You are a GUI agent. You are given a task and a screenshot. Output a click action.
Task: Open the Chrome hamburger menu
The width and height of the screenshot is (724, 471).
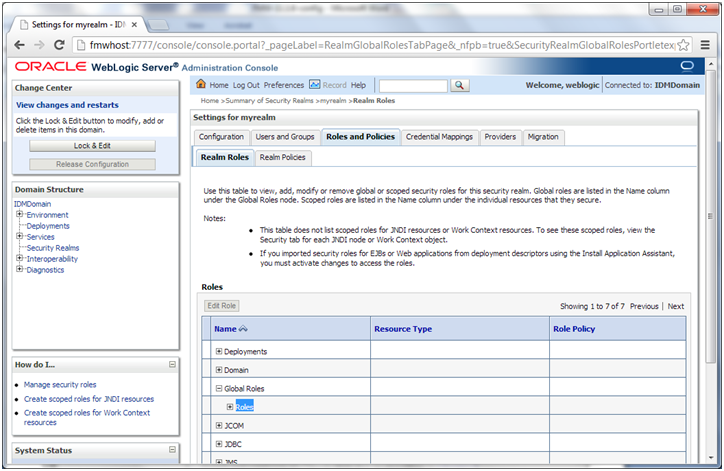[x=705, y=45]
